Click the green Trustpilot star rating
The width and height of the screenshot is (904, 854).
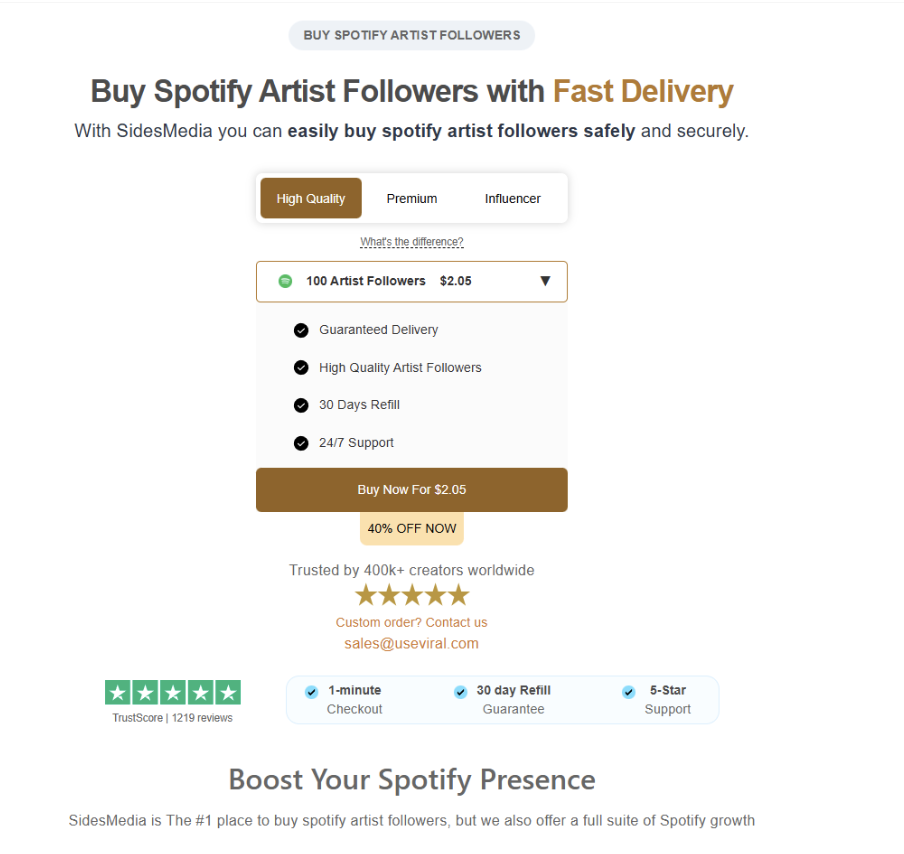pos(173,692)
